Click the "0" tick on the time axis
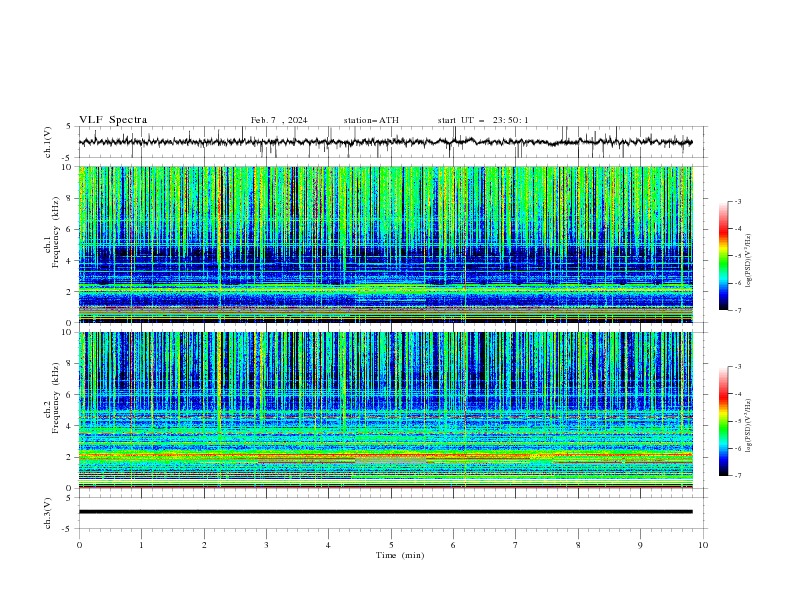Viewport: 792px width, 612px height. pos(79,545)
